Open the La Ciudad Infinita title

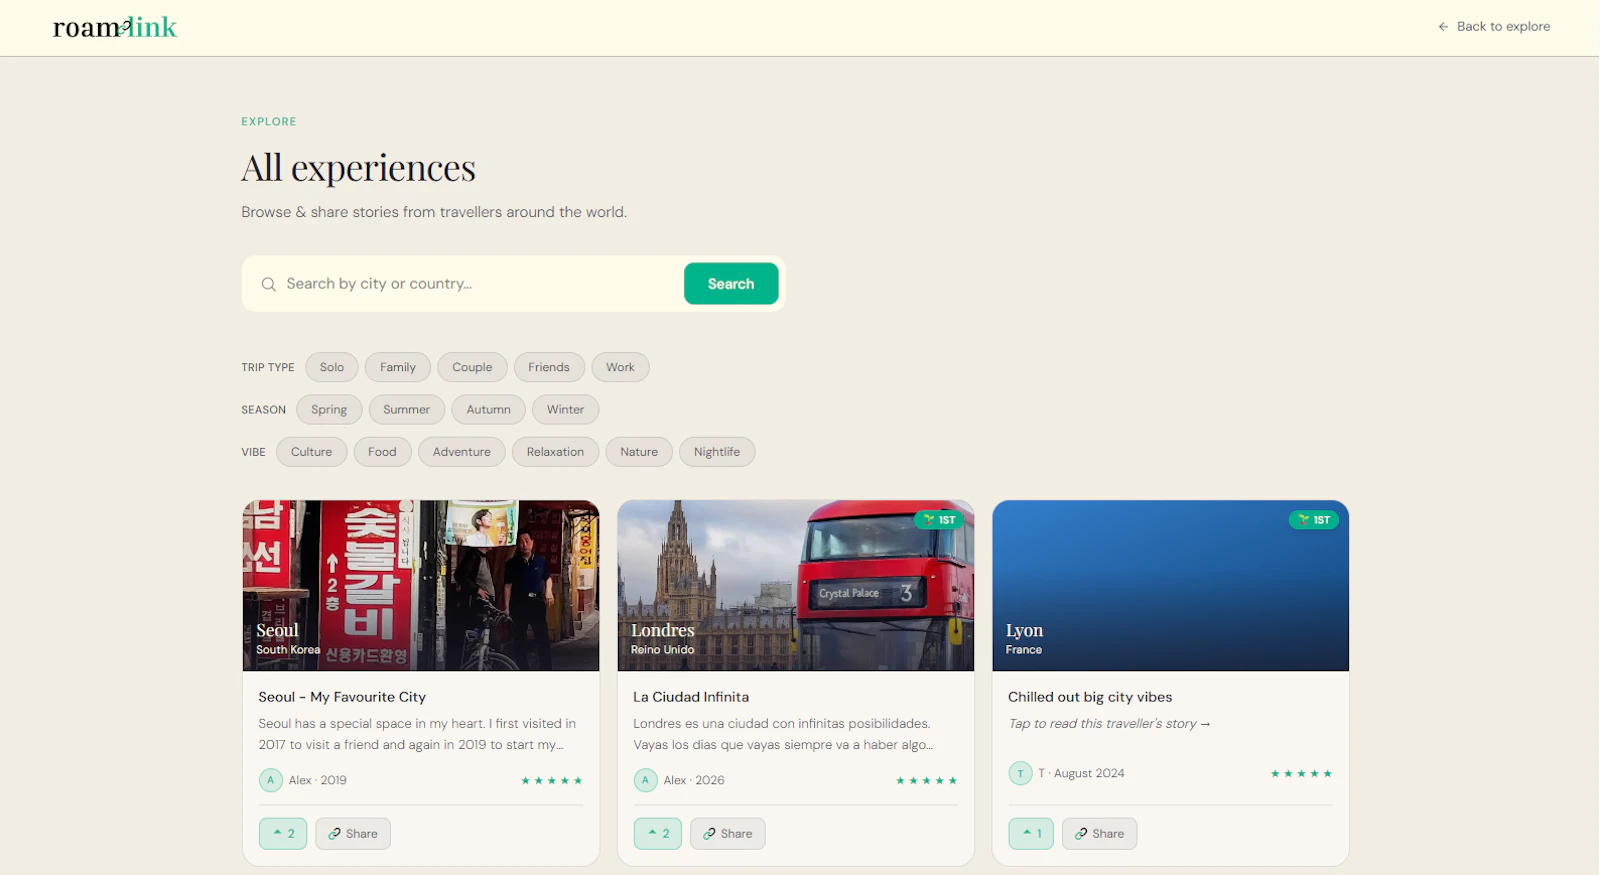click(x=691, y=697)
